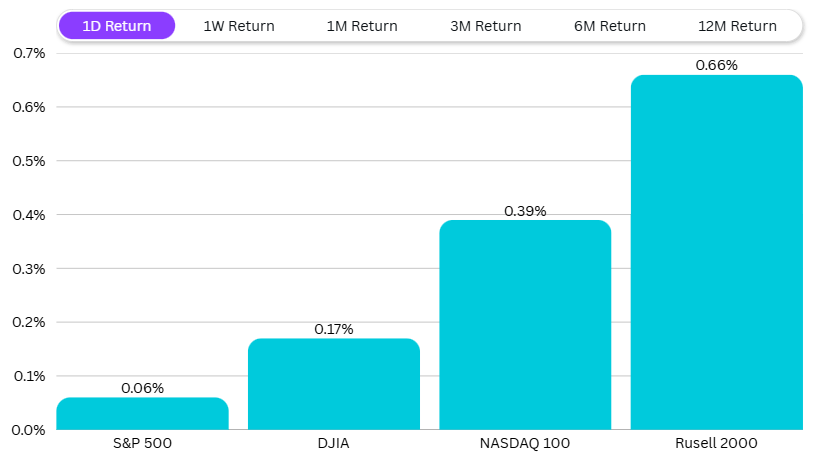Select the 0.39% data label
Viewport: 823px width, 470px height.
coord(525,211)
